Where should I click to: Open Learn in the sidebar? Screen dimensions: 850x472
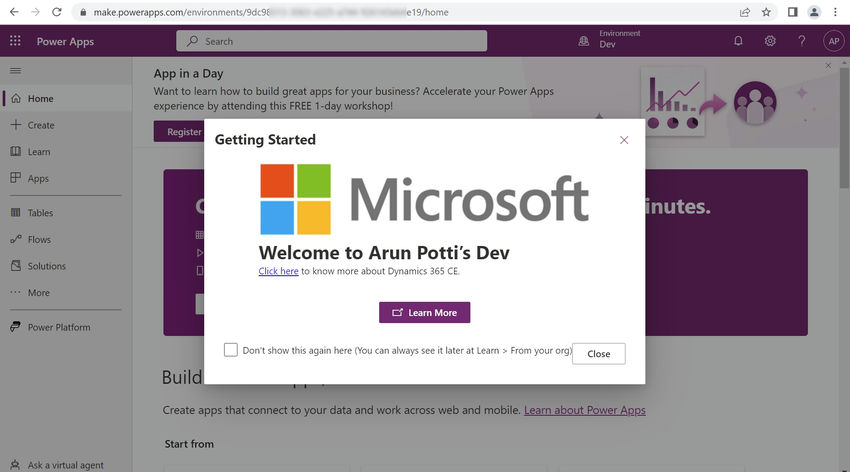coord(66,152)
